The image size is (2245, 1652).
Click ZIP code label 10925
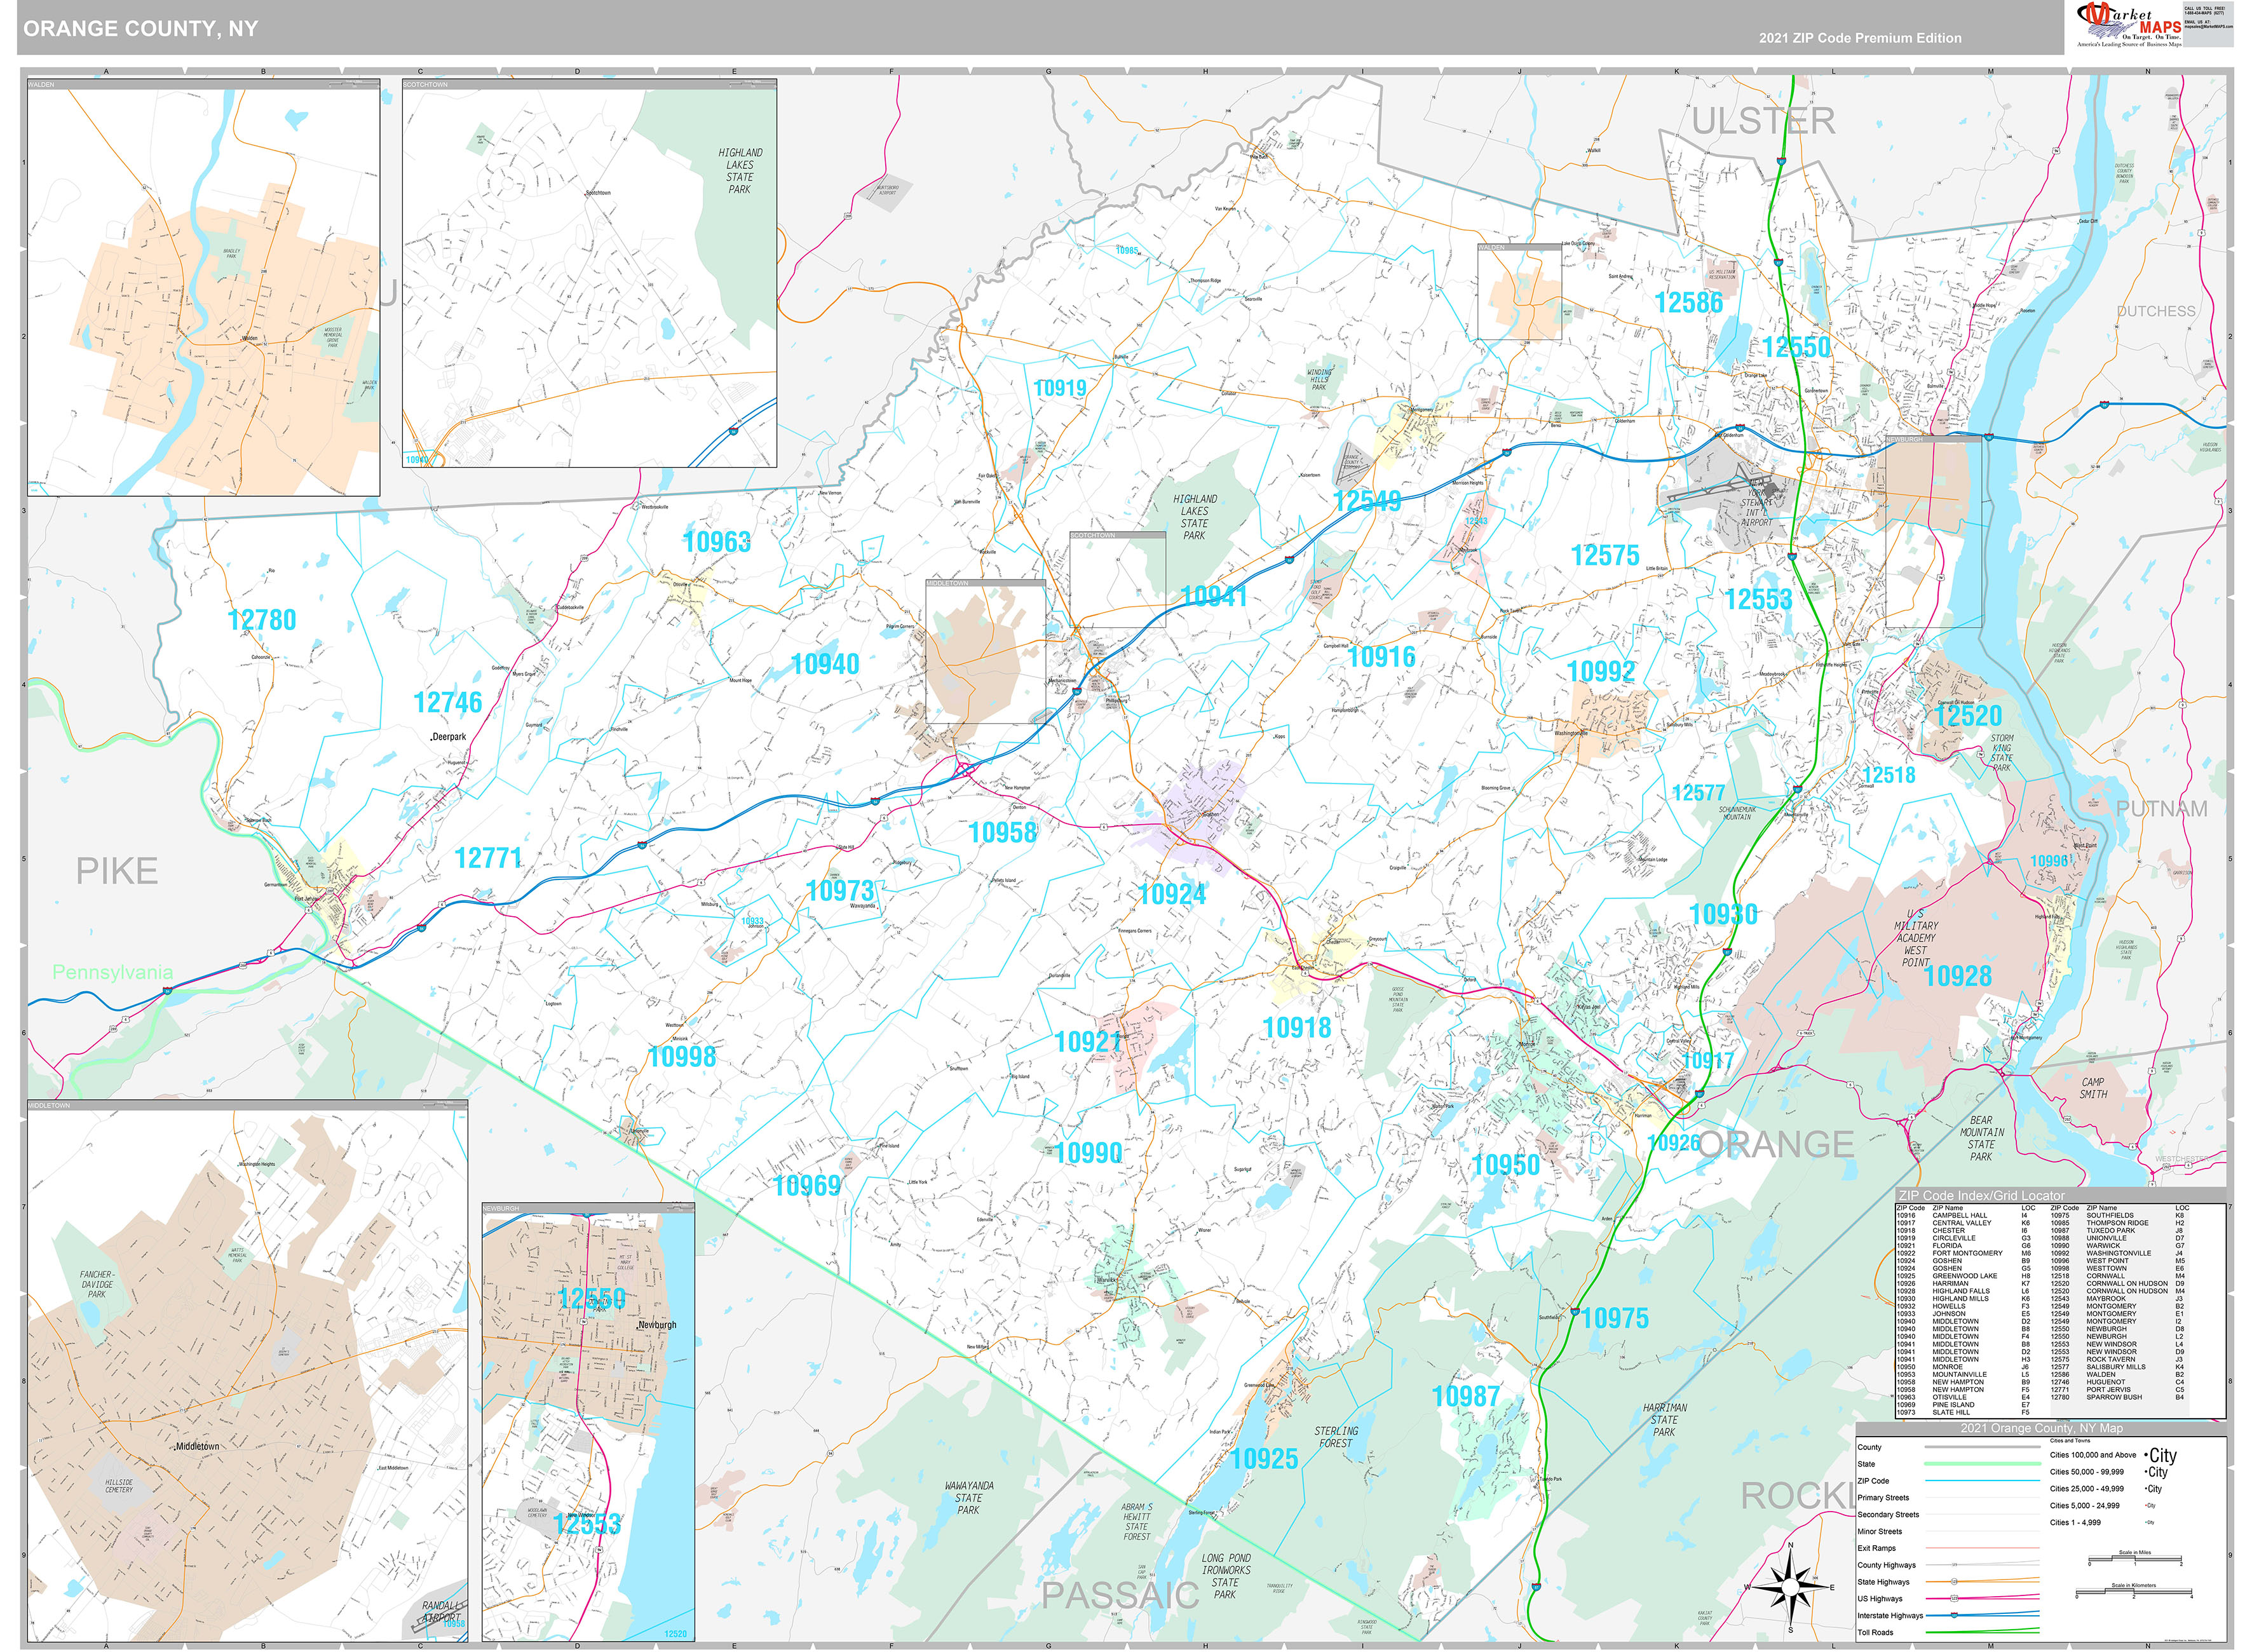(x=1264, y=1459)
